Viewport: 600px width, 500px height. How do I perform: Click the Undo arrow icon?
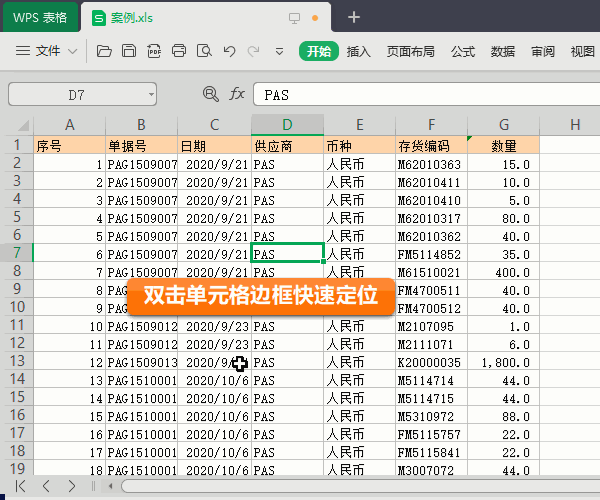[229, 51]
